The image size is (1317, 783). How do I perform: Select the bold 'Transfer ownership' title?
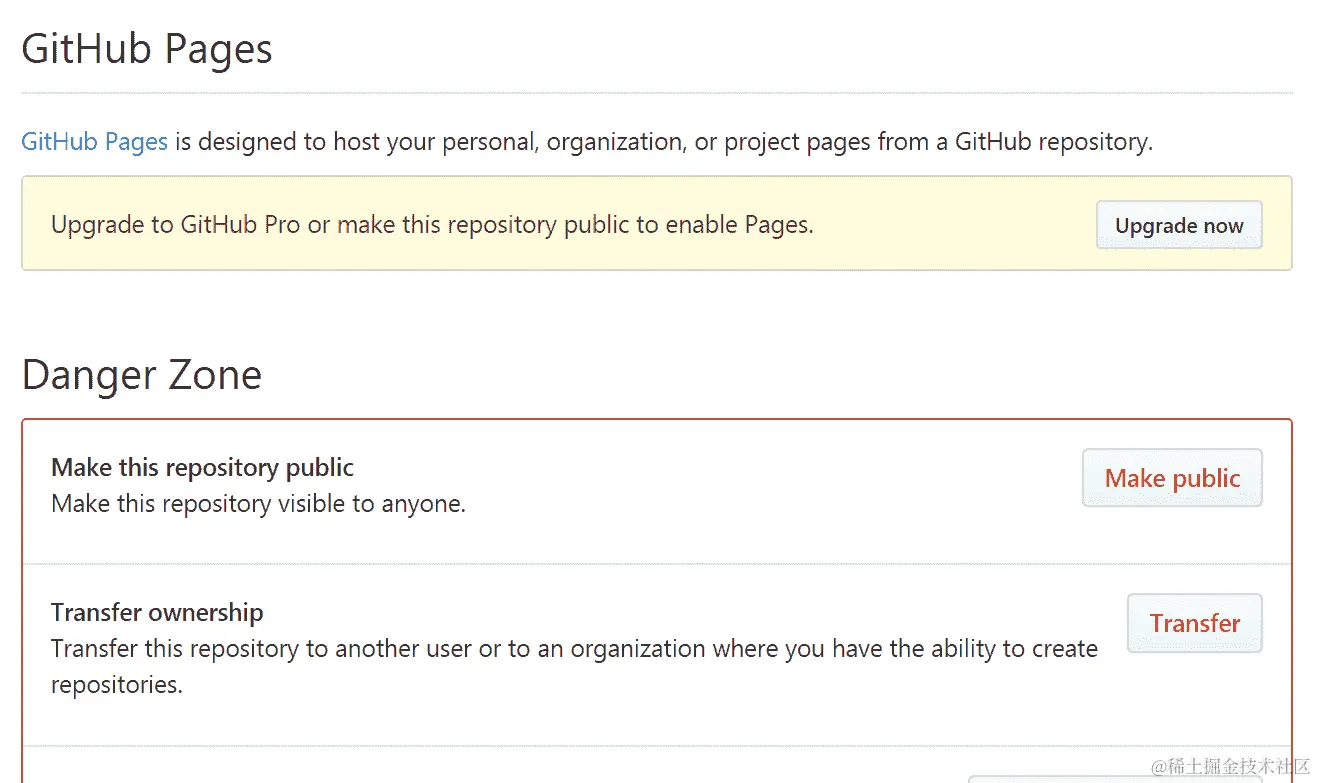coord(157,612)
